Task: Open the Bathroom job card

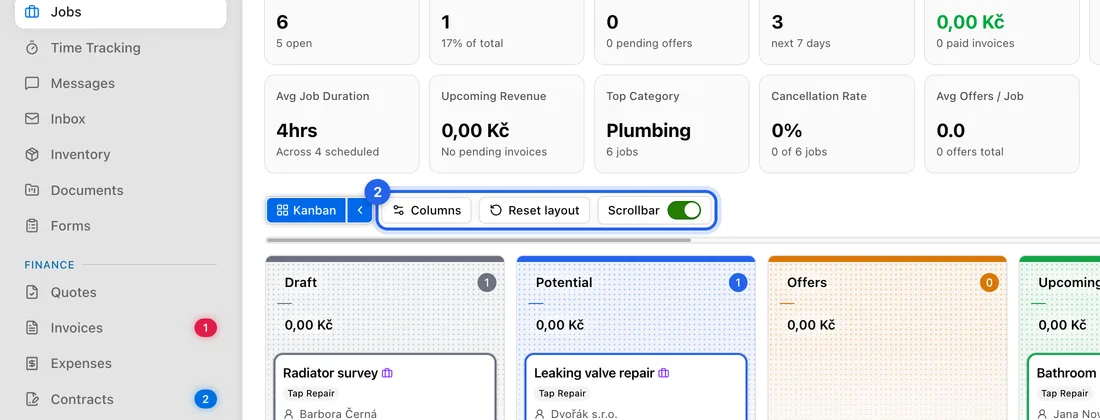Action: click(1064, 387)
